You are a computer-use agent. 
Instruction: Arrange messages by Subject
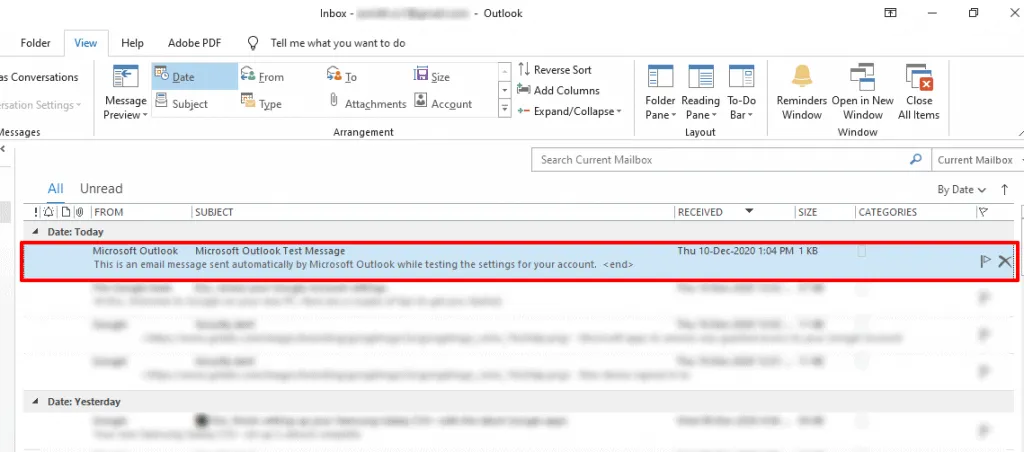pyautogui.click(x=181, y=103)
